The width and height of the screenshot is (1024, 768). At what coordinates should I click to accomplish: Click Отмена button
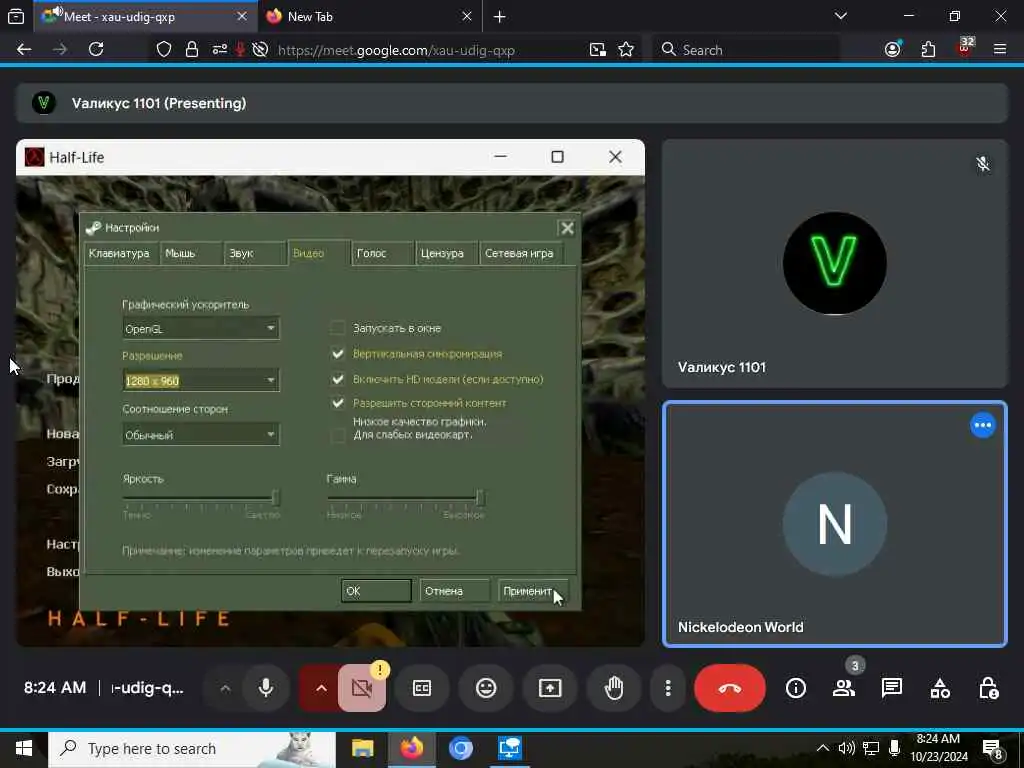coord(455,590)
